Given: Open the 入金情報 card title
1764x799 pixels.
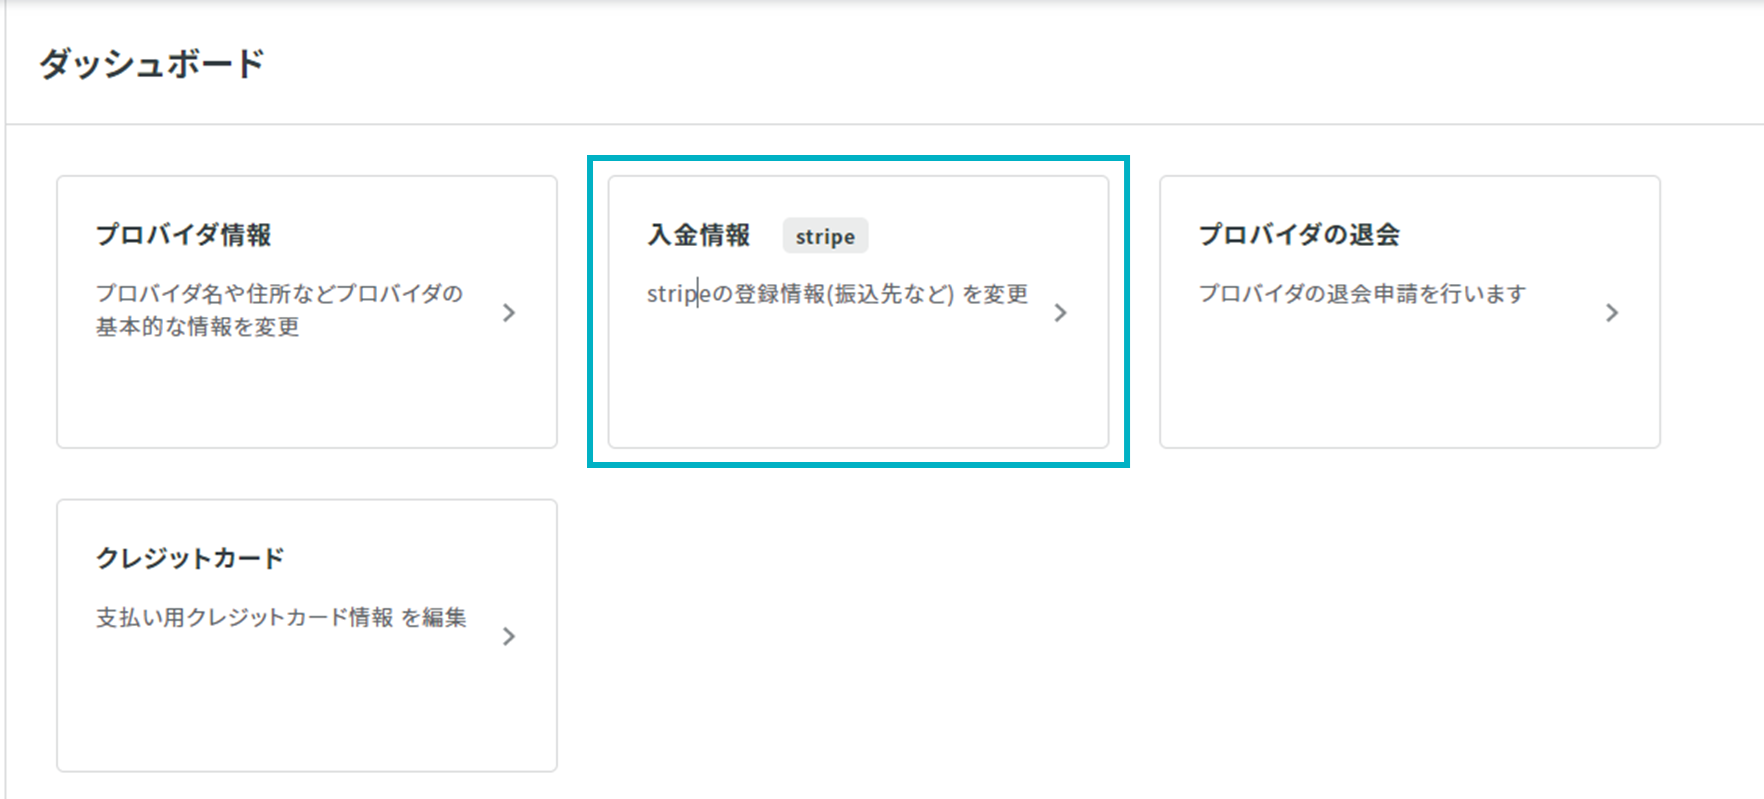Looking at the screenshot, I should (699, 235).
